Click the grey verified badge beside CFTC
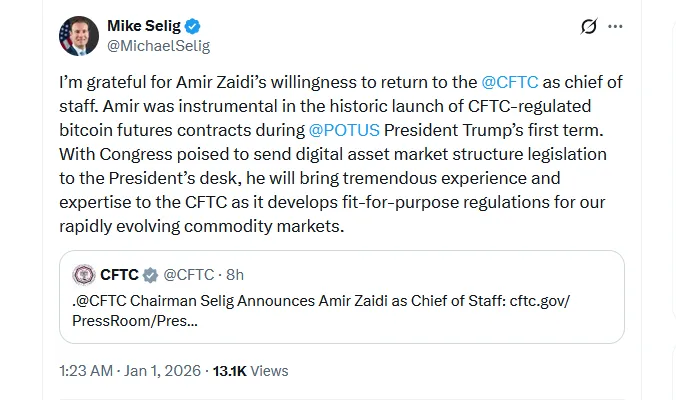Screen dimensions: 676x400 [151, 275]
